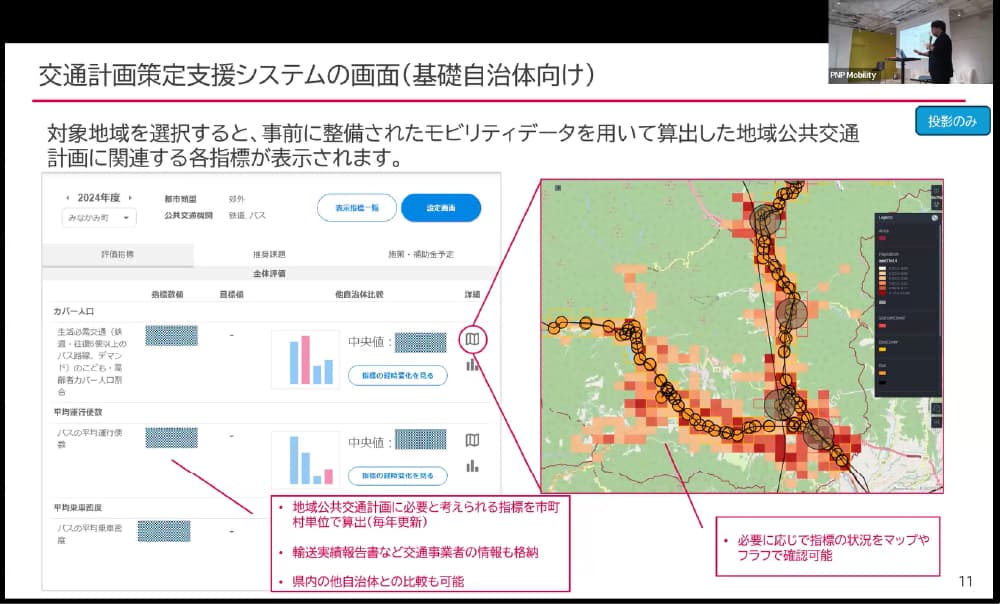
Task: Open the みなかみ町 municipality dropdown
Action: pyautogui.click(x=100, y=217)
